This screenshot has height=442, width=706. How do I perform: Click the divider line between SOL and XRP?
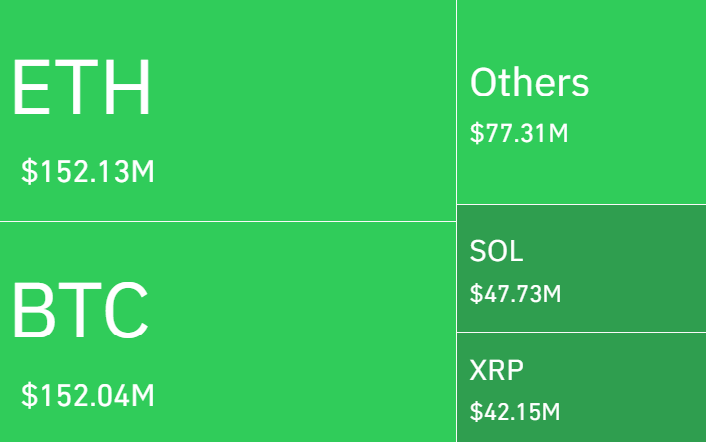pos(581,332)
